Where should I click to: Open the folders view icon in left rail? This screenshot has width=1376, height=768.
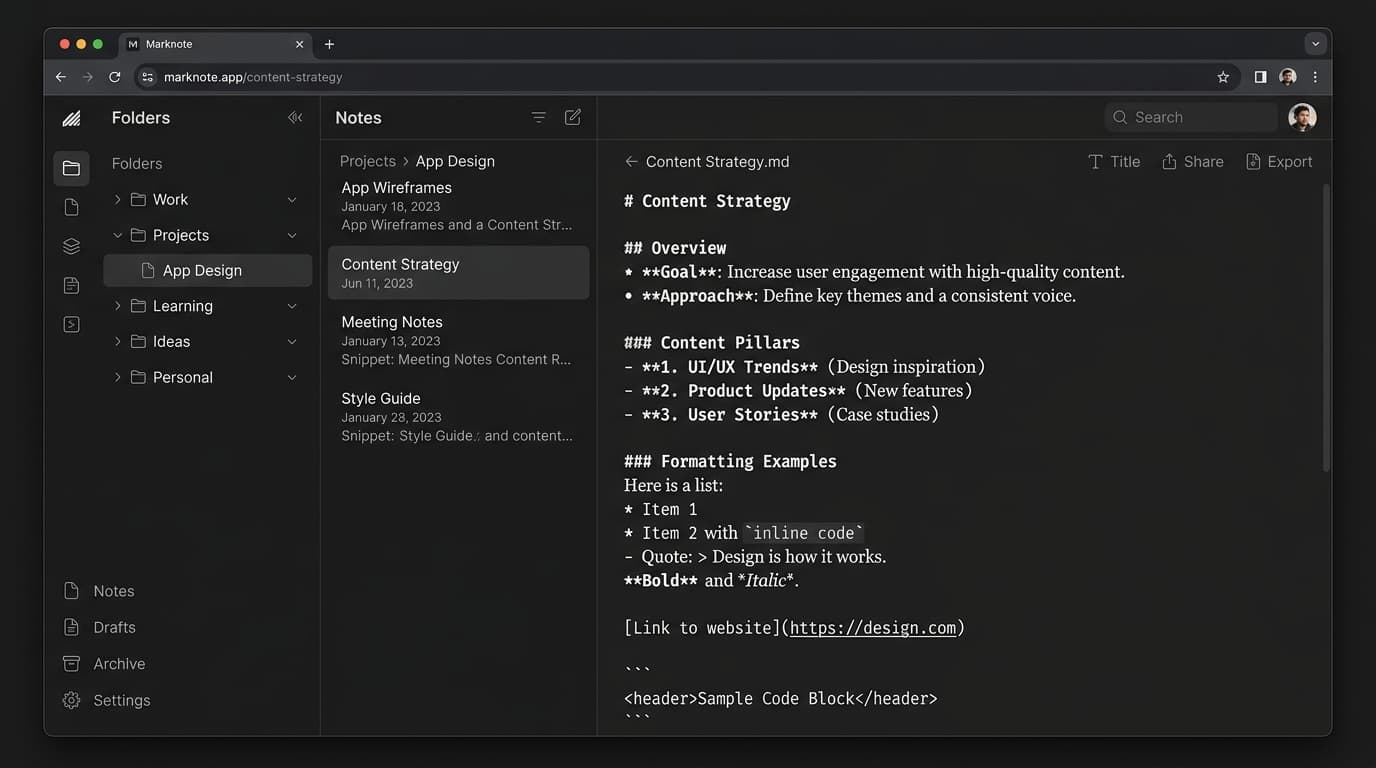point(71,169)
